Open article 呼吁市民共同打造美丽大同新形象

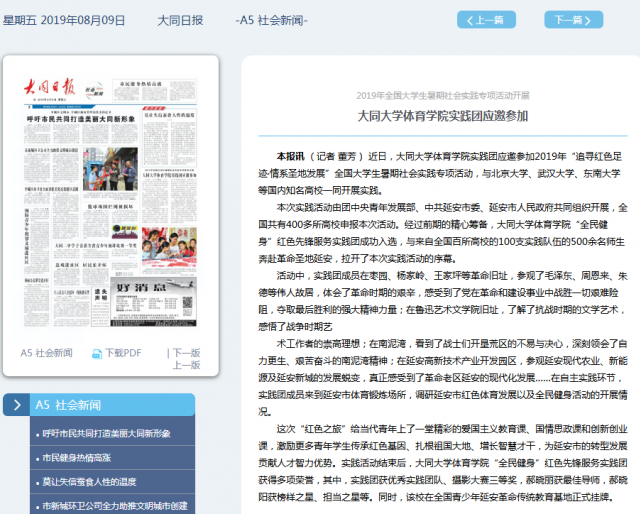point(107,434)
